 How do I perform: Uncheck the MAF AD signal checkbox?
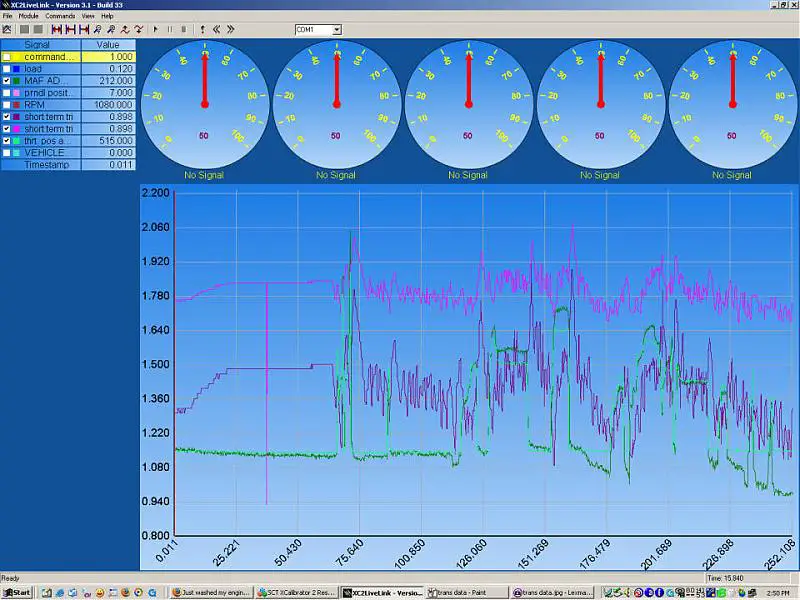[7, 81]
